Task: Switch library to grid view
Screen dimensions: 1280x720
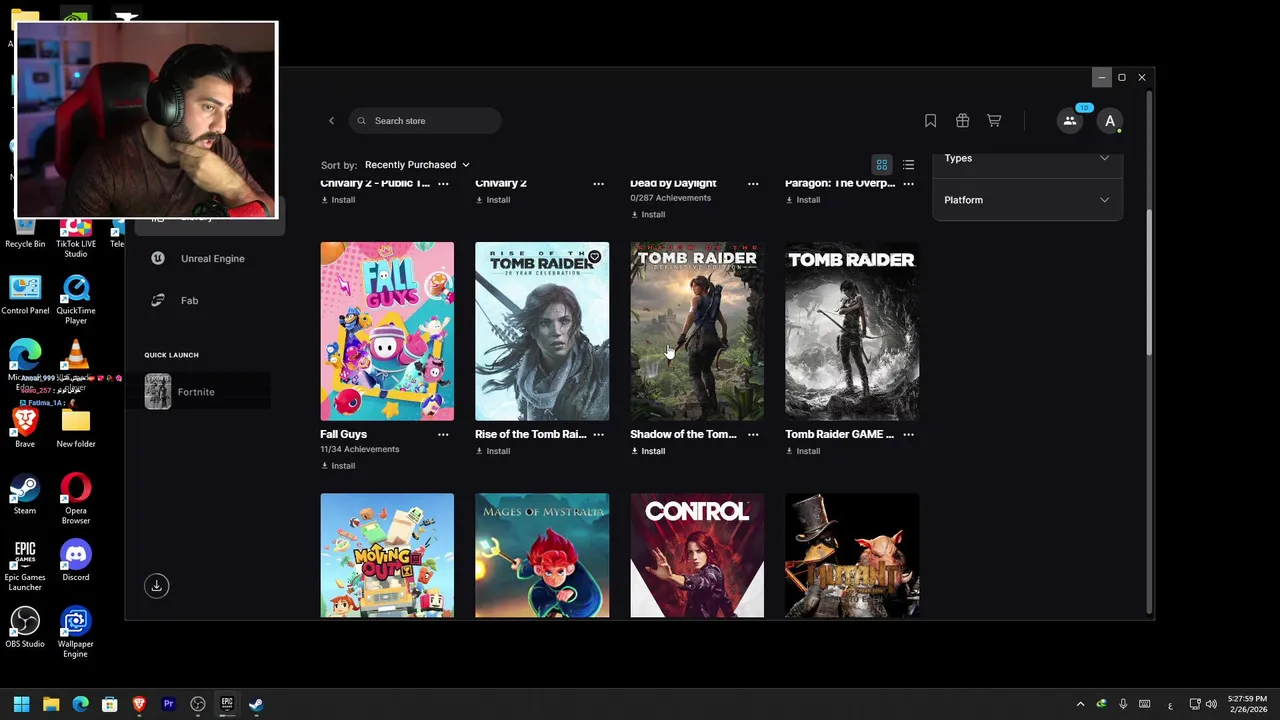Action: pyautogui.click(x=882, y=165)
